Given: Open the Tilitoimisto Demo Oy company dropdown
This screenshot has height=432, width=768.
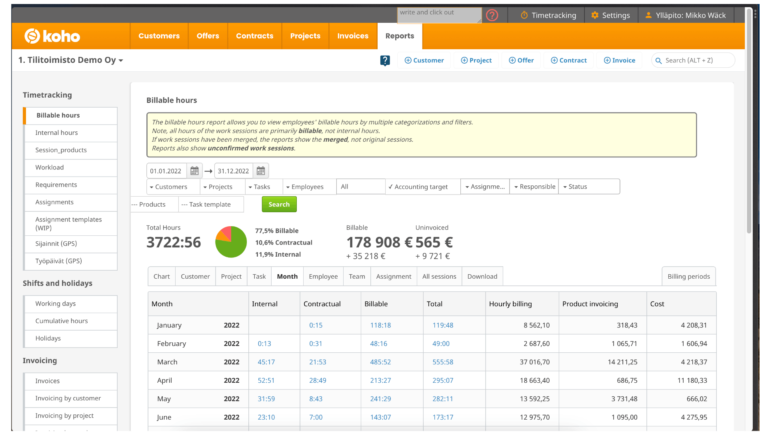Looking at the screenshot, I should pos(71,60).
